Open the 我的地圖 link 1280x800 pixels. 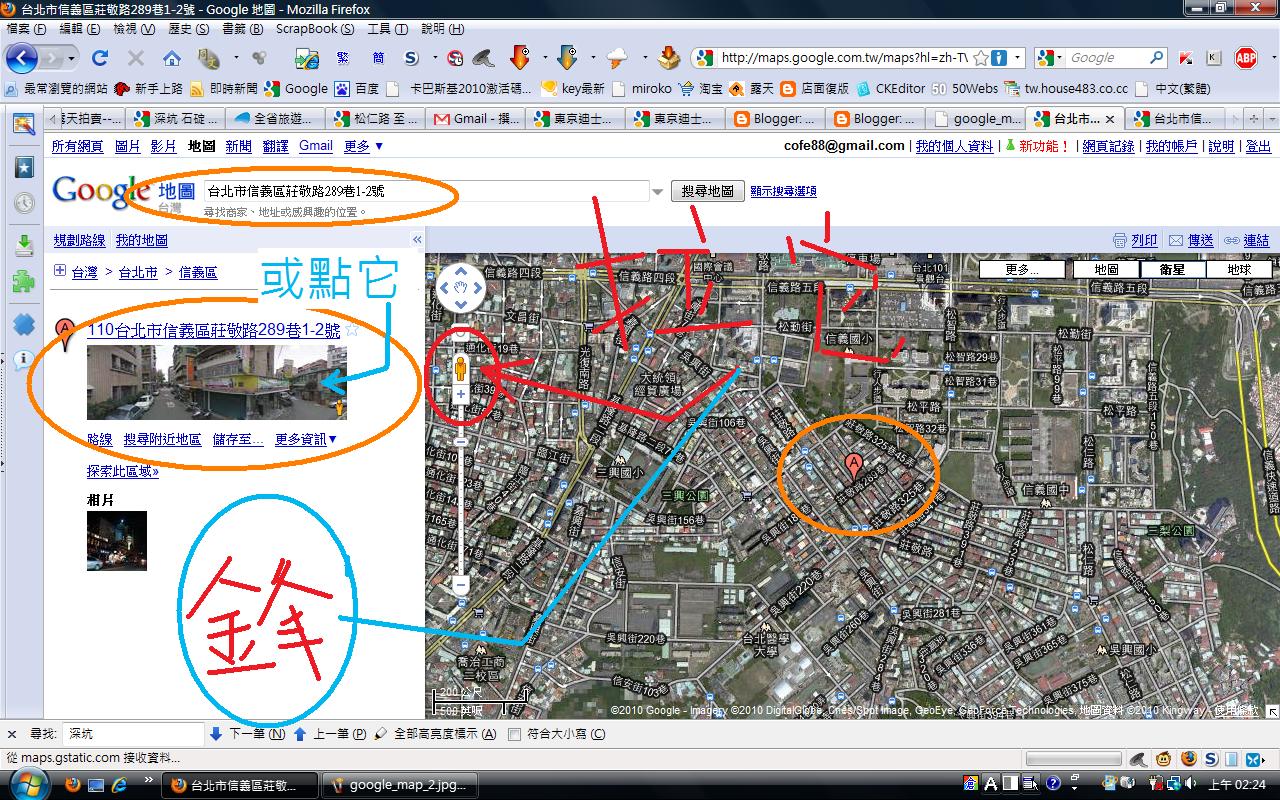pos(141,240)
